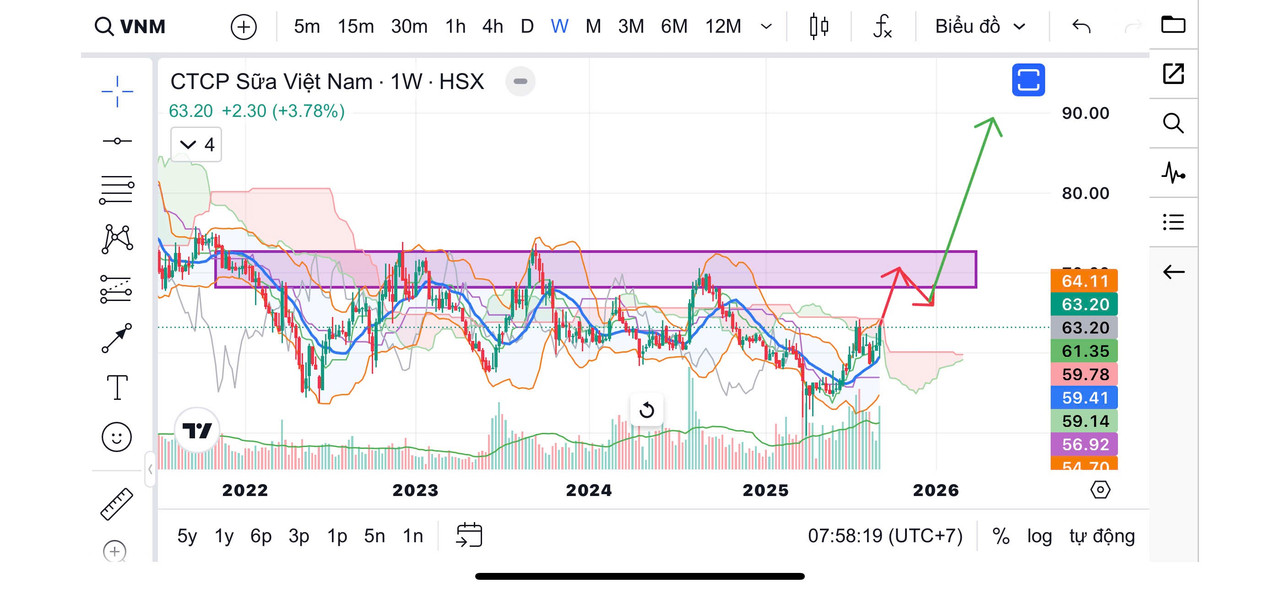The height and width of the screenshot is (591, 1280).
Task: Open the forecast position tool
Action: point(117,289)
